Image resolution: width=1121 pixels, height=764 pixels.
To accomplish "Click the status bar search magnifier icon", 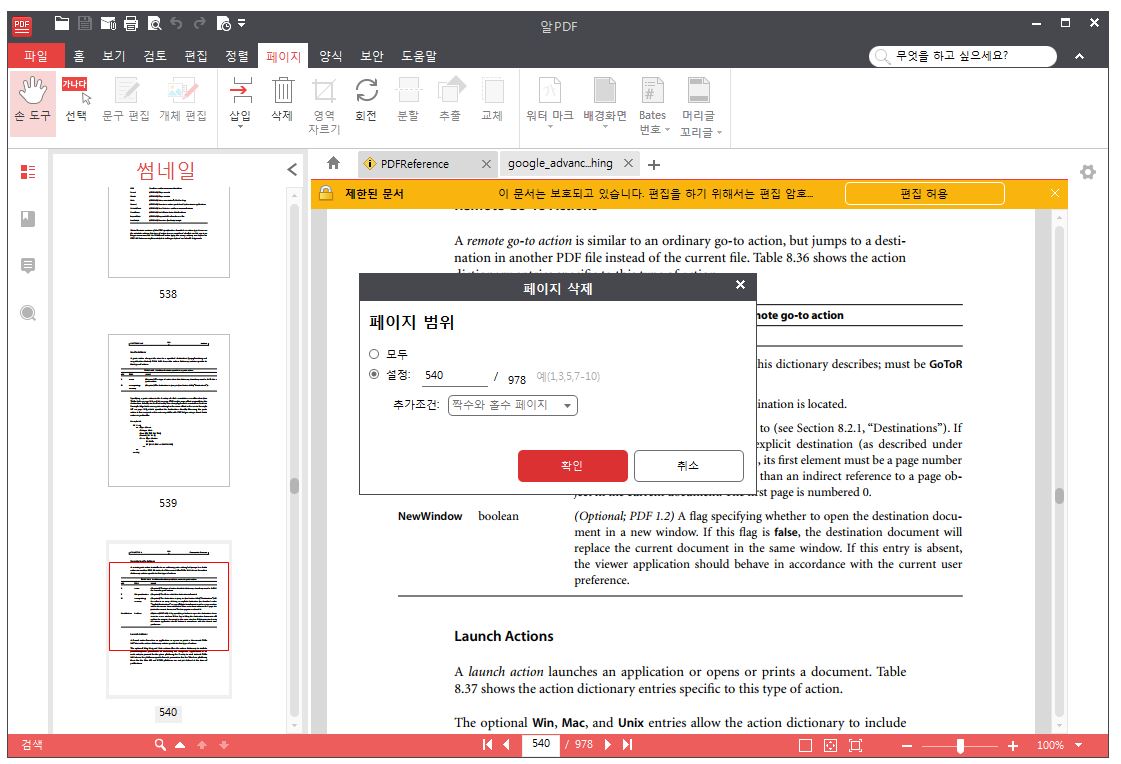I will [160, 745].
